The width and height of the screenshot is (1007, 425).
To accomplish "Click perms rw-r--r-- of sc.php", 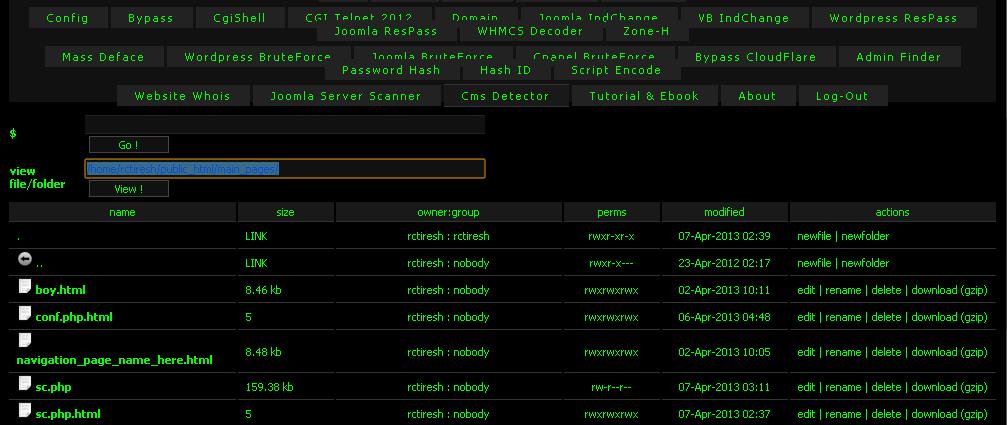I will click(611, 387).
